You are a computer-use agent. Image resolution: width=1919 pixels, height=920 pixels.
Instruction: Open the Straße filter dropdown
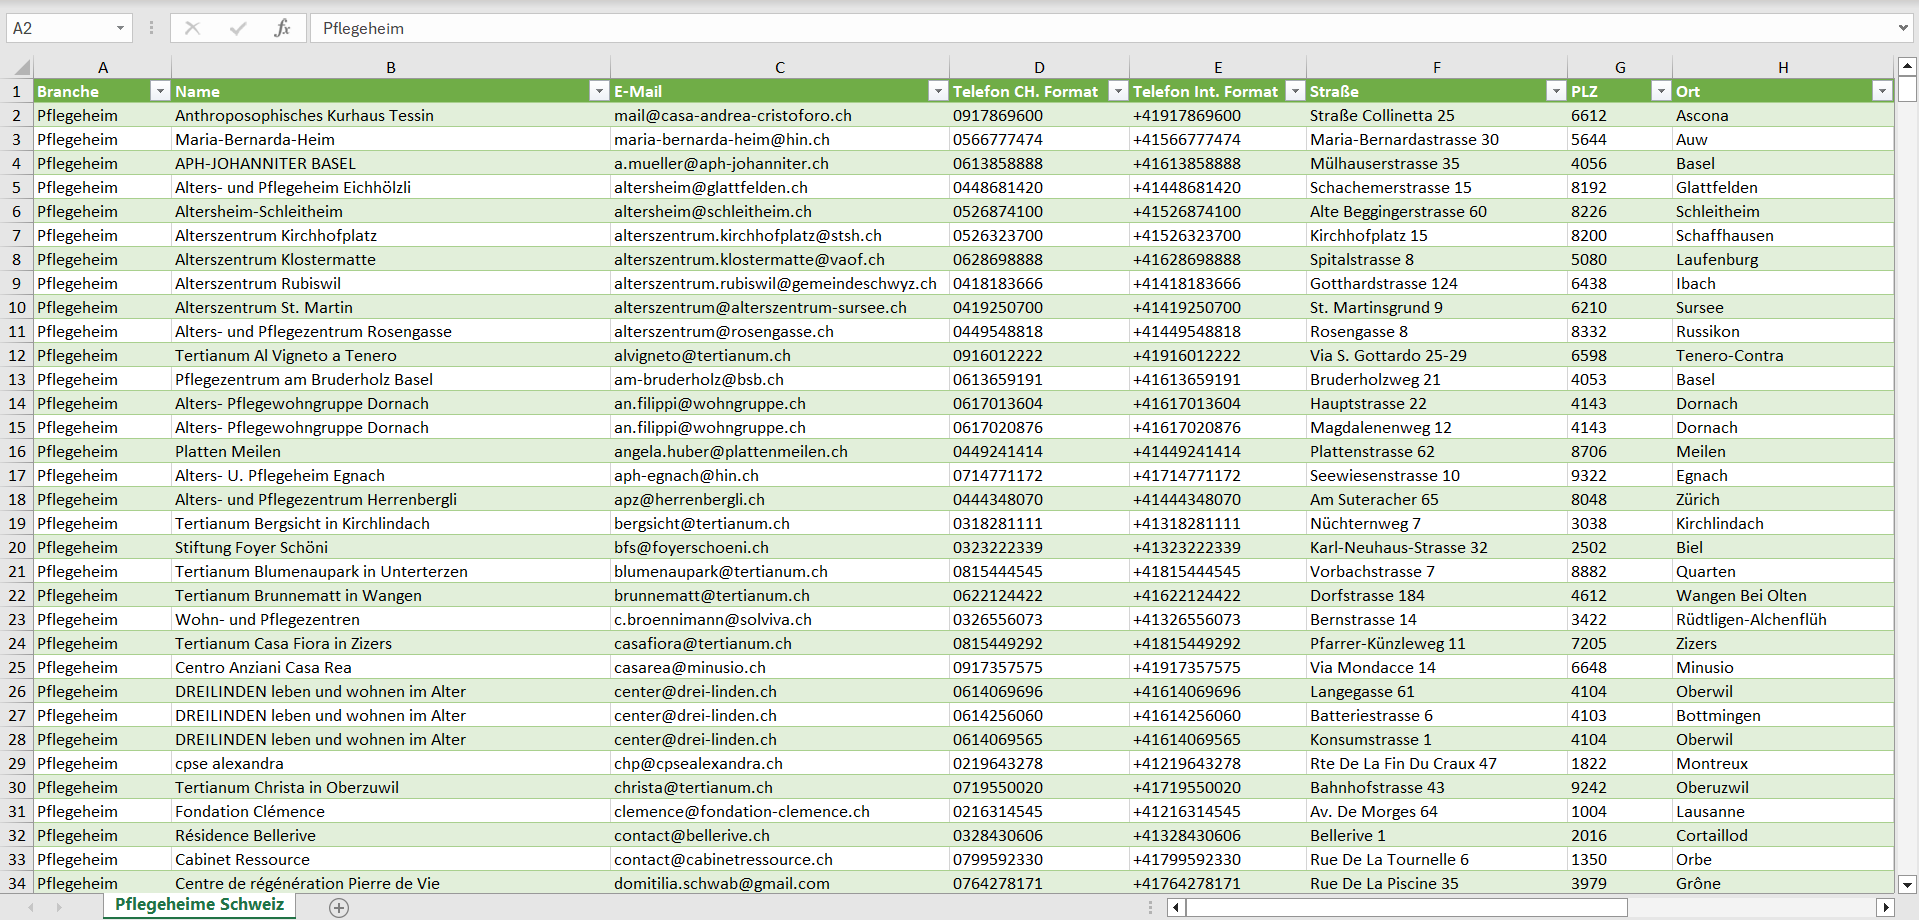pyautogui.click(x=1555, y=91)
